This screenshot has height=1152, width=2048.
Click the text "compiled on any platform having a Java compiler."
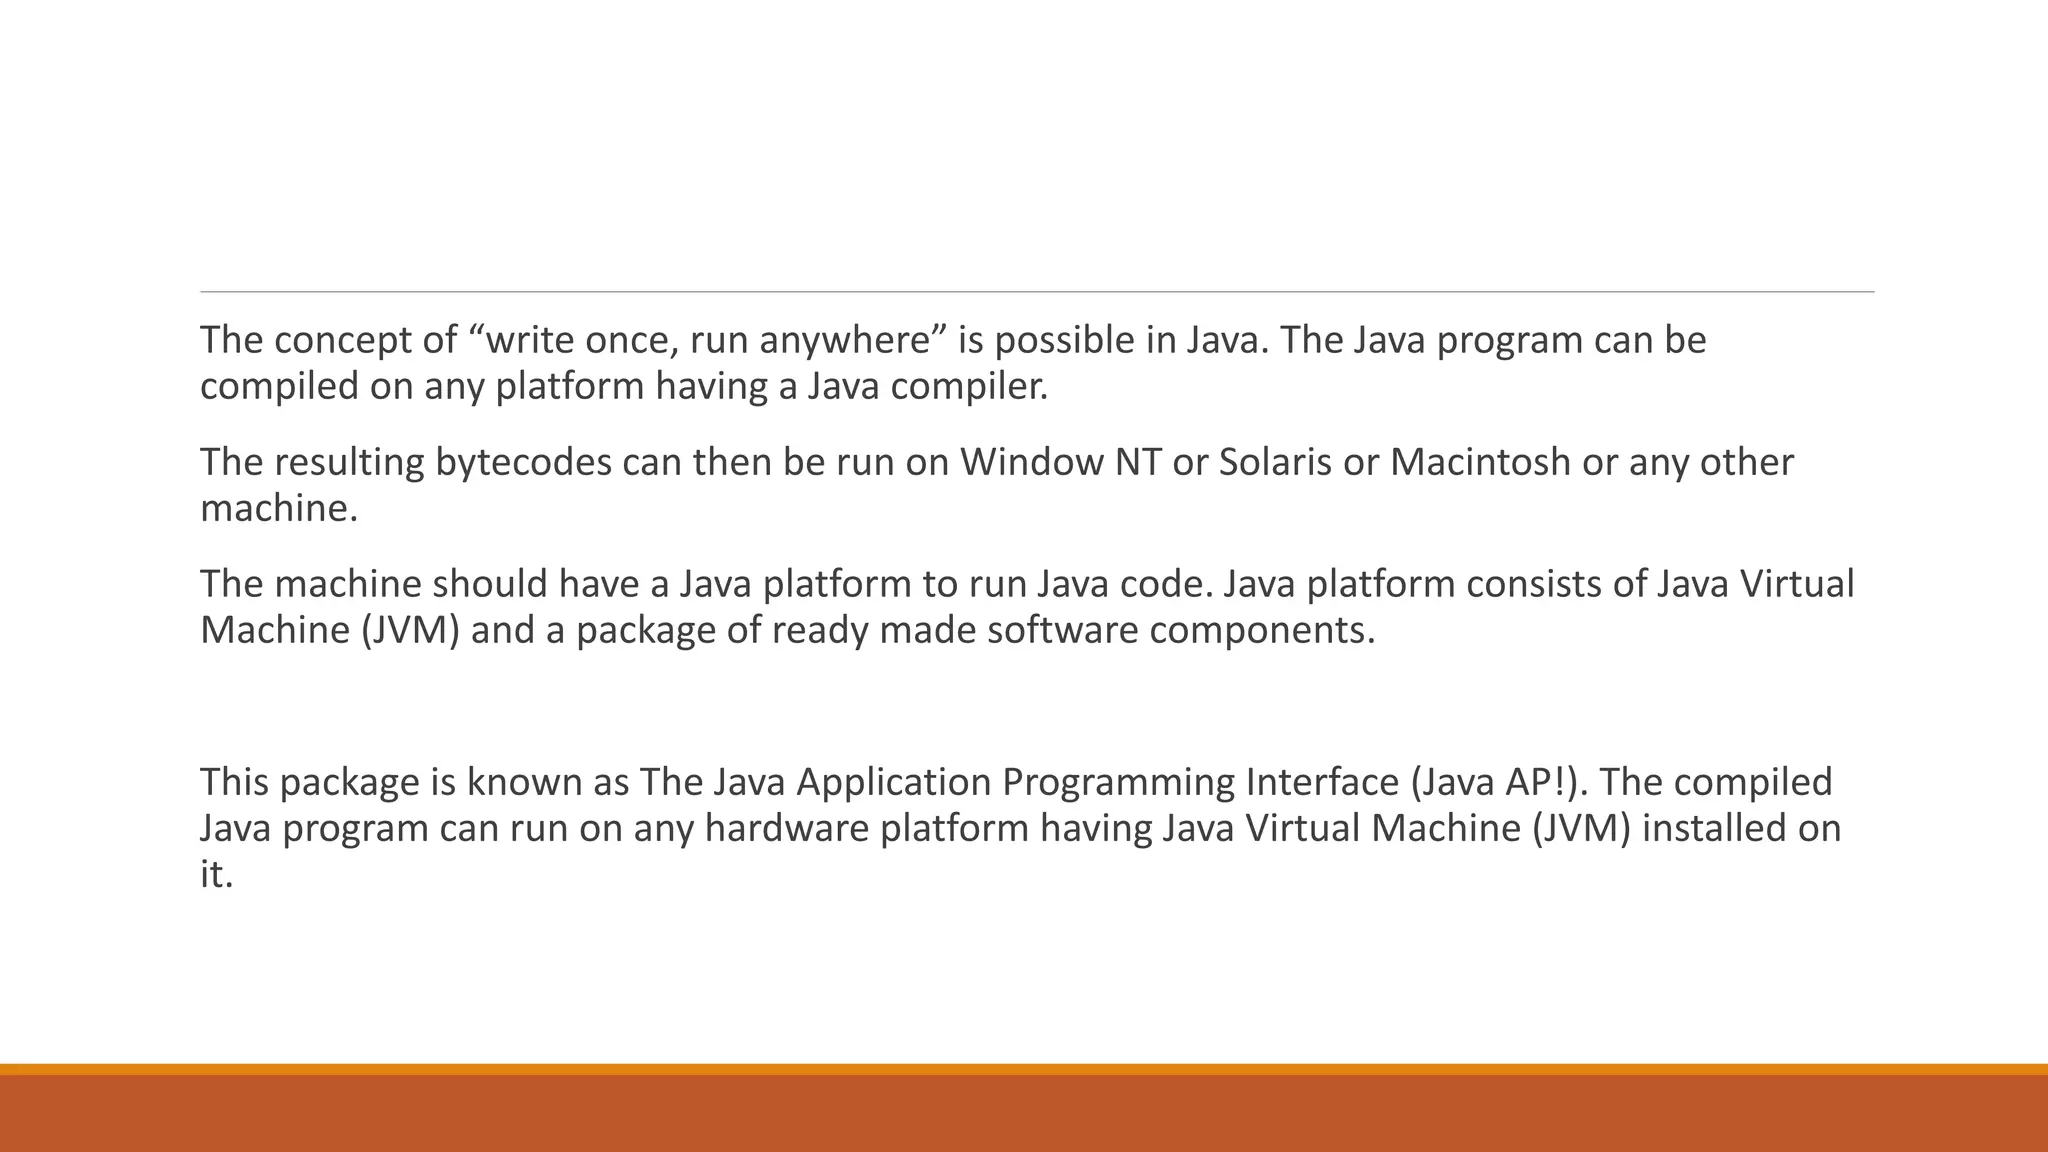[624, 387]
